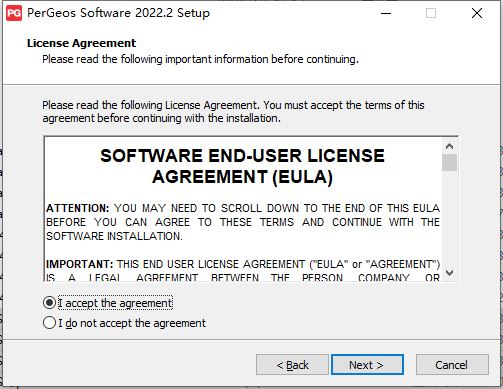Viewport: 503px width, 389px height.
Task: Go to the previous step with Back
Action: (x=292, y=365)
